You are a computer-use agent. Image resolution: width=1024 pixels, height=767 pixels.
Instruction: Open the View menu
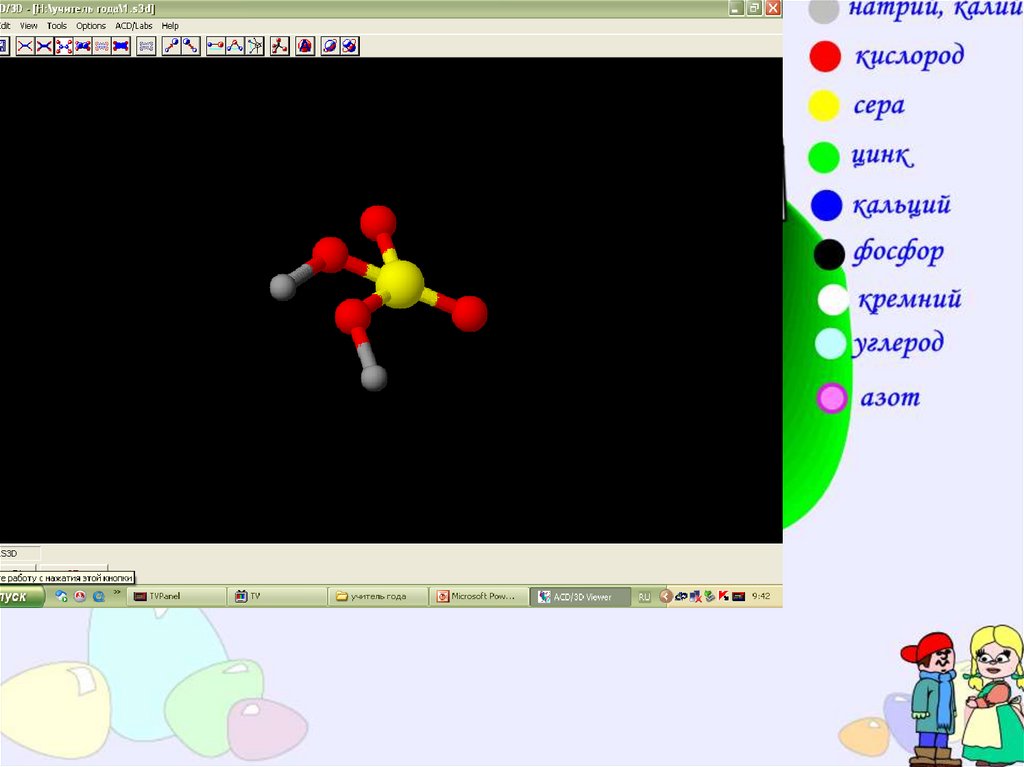click(29, 25)
